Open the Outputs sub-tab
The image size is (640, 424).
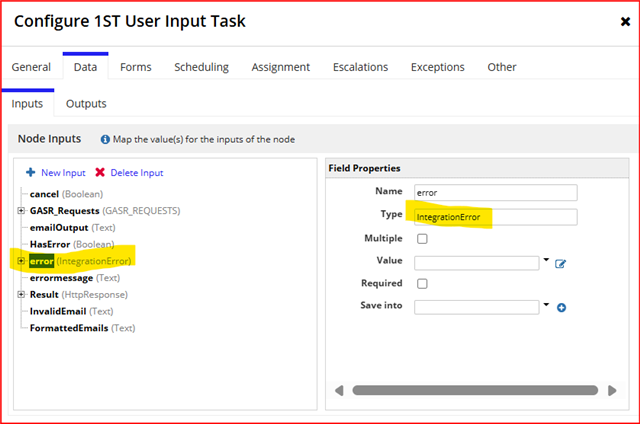pyautogui.click(x=86, y=104)
